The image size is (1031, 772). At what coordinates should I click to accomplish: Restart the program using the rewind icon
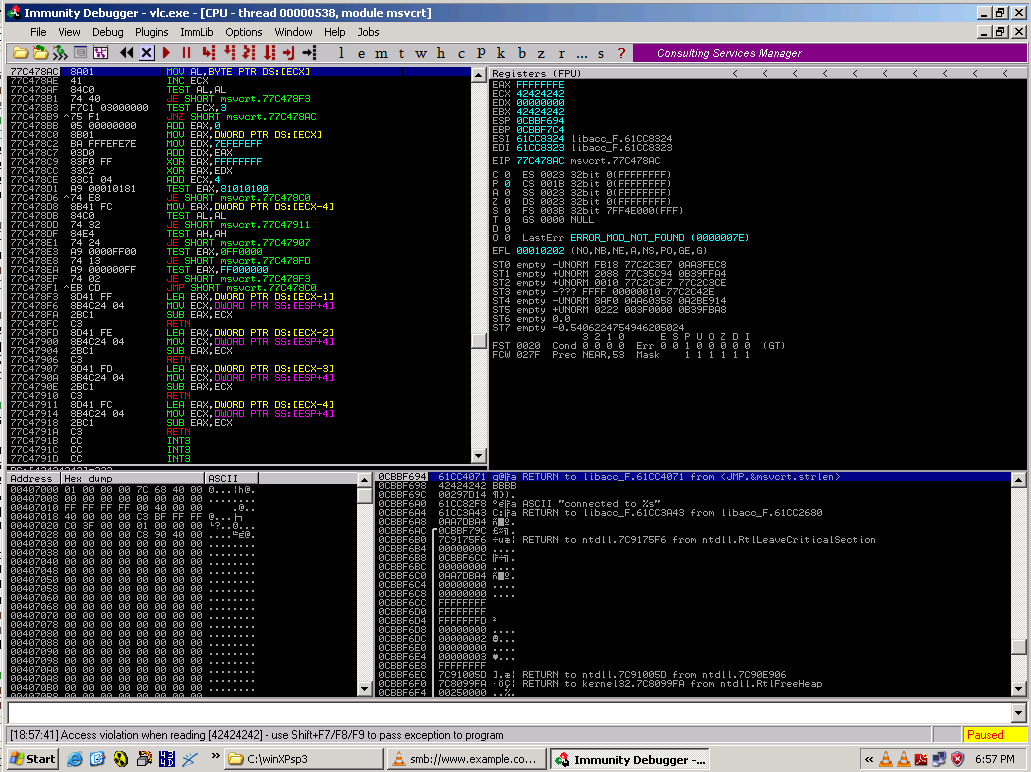coord(126,52)
